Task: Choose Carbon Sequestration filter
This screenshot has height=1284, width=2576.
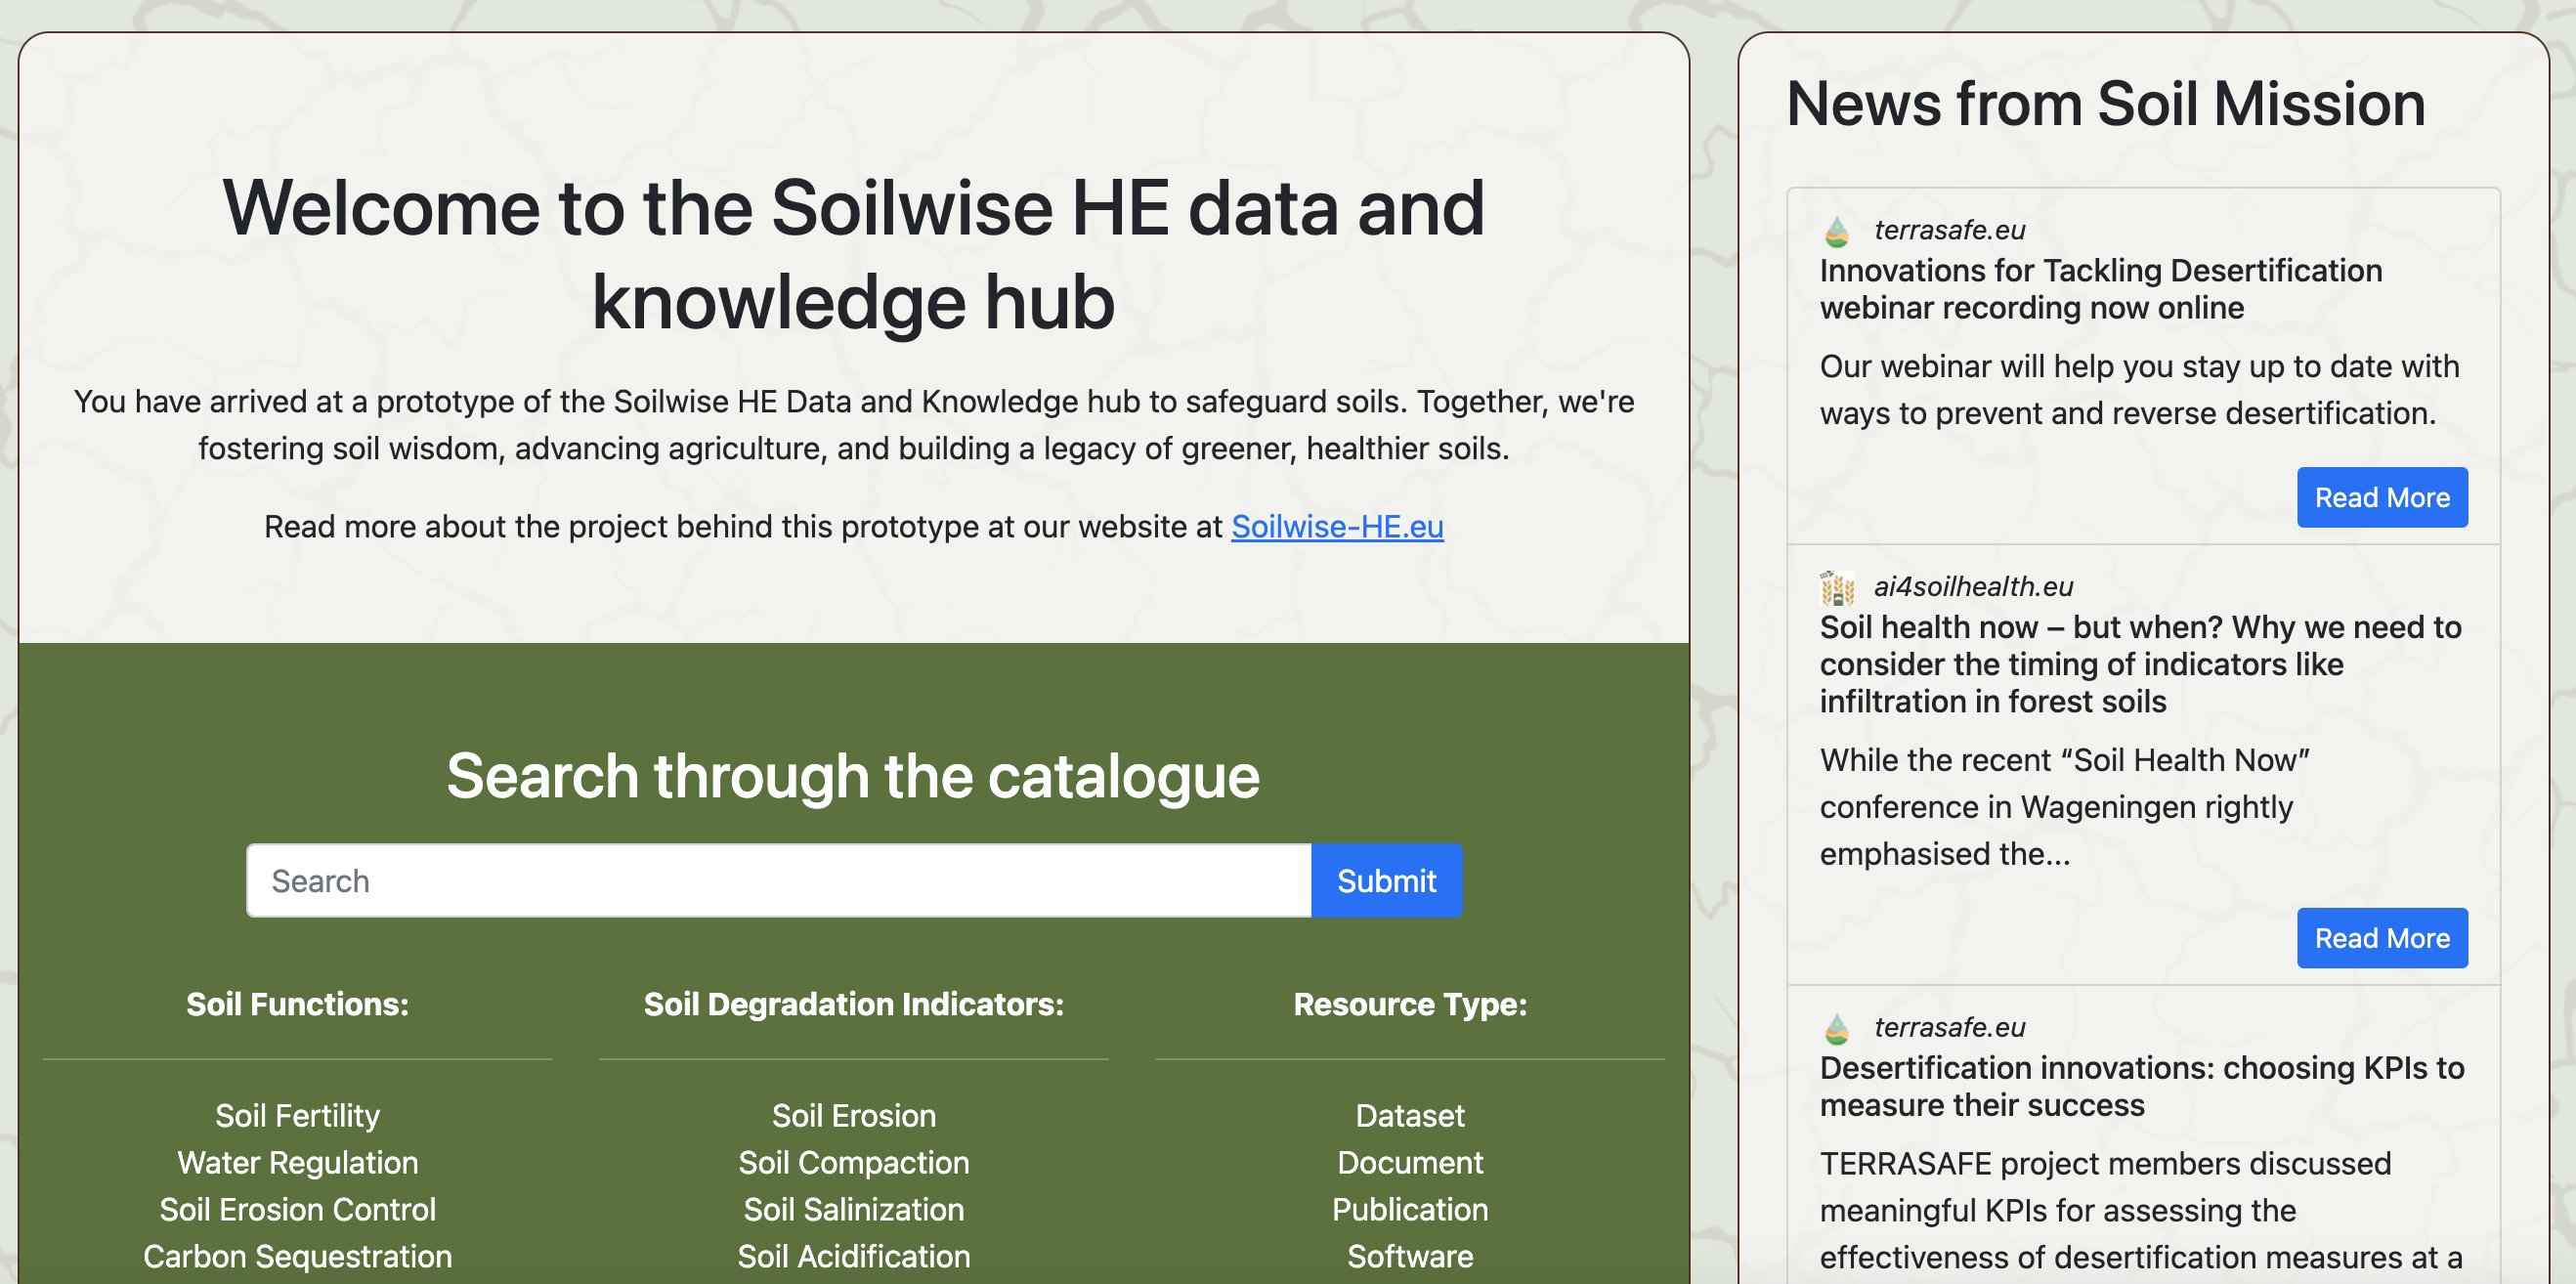Action: [x=298, y=1256]
